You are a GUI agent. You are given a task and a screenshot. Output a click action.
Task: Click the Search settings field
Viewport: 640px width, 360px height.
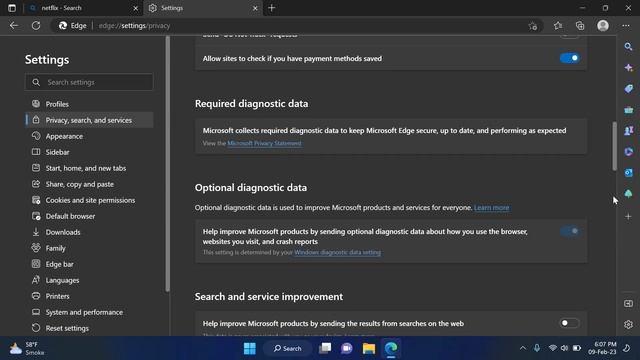89,82
